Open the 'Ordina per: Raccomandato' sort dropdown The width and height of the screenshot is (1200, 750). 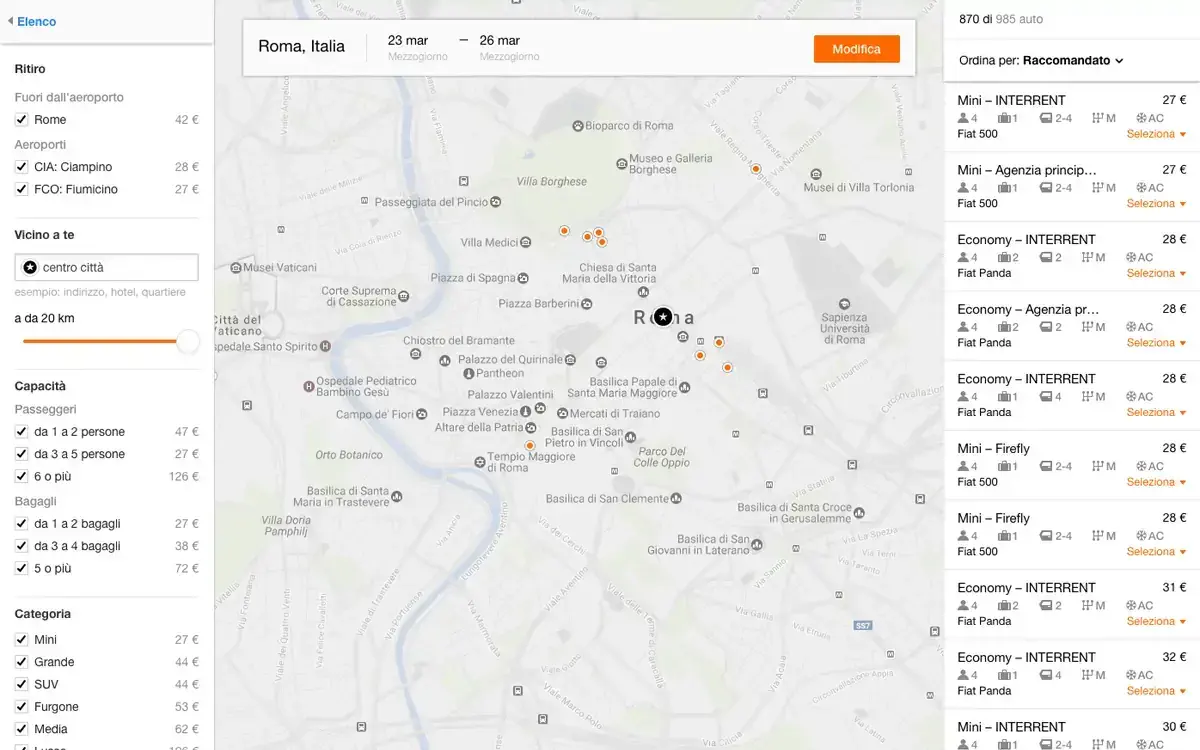(x=1041, y=60)
